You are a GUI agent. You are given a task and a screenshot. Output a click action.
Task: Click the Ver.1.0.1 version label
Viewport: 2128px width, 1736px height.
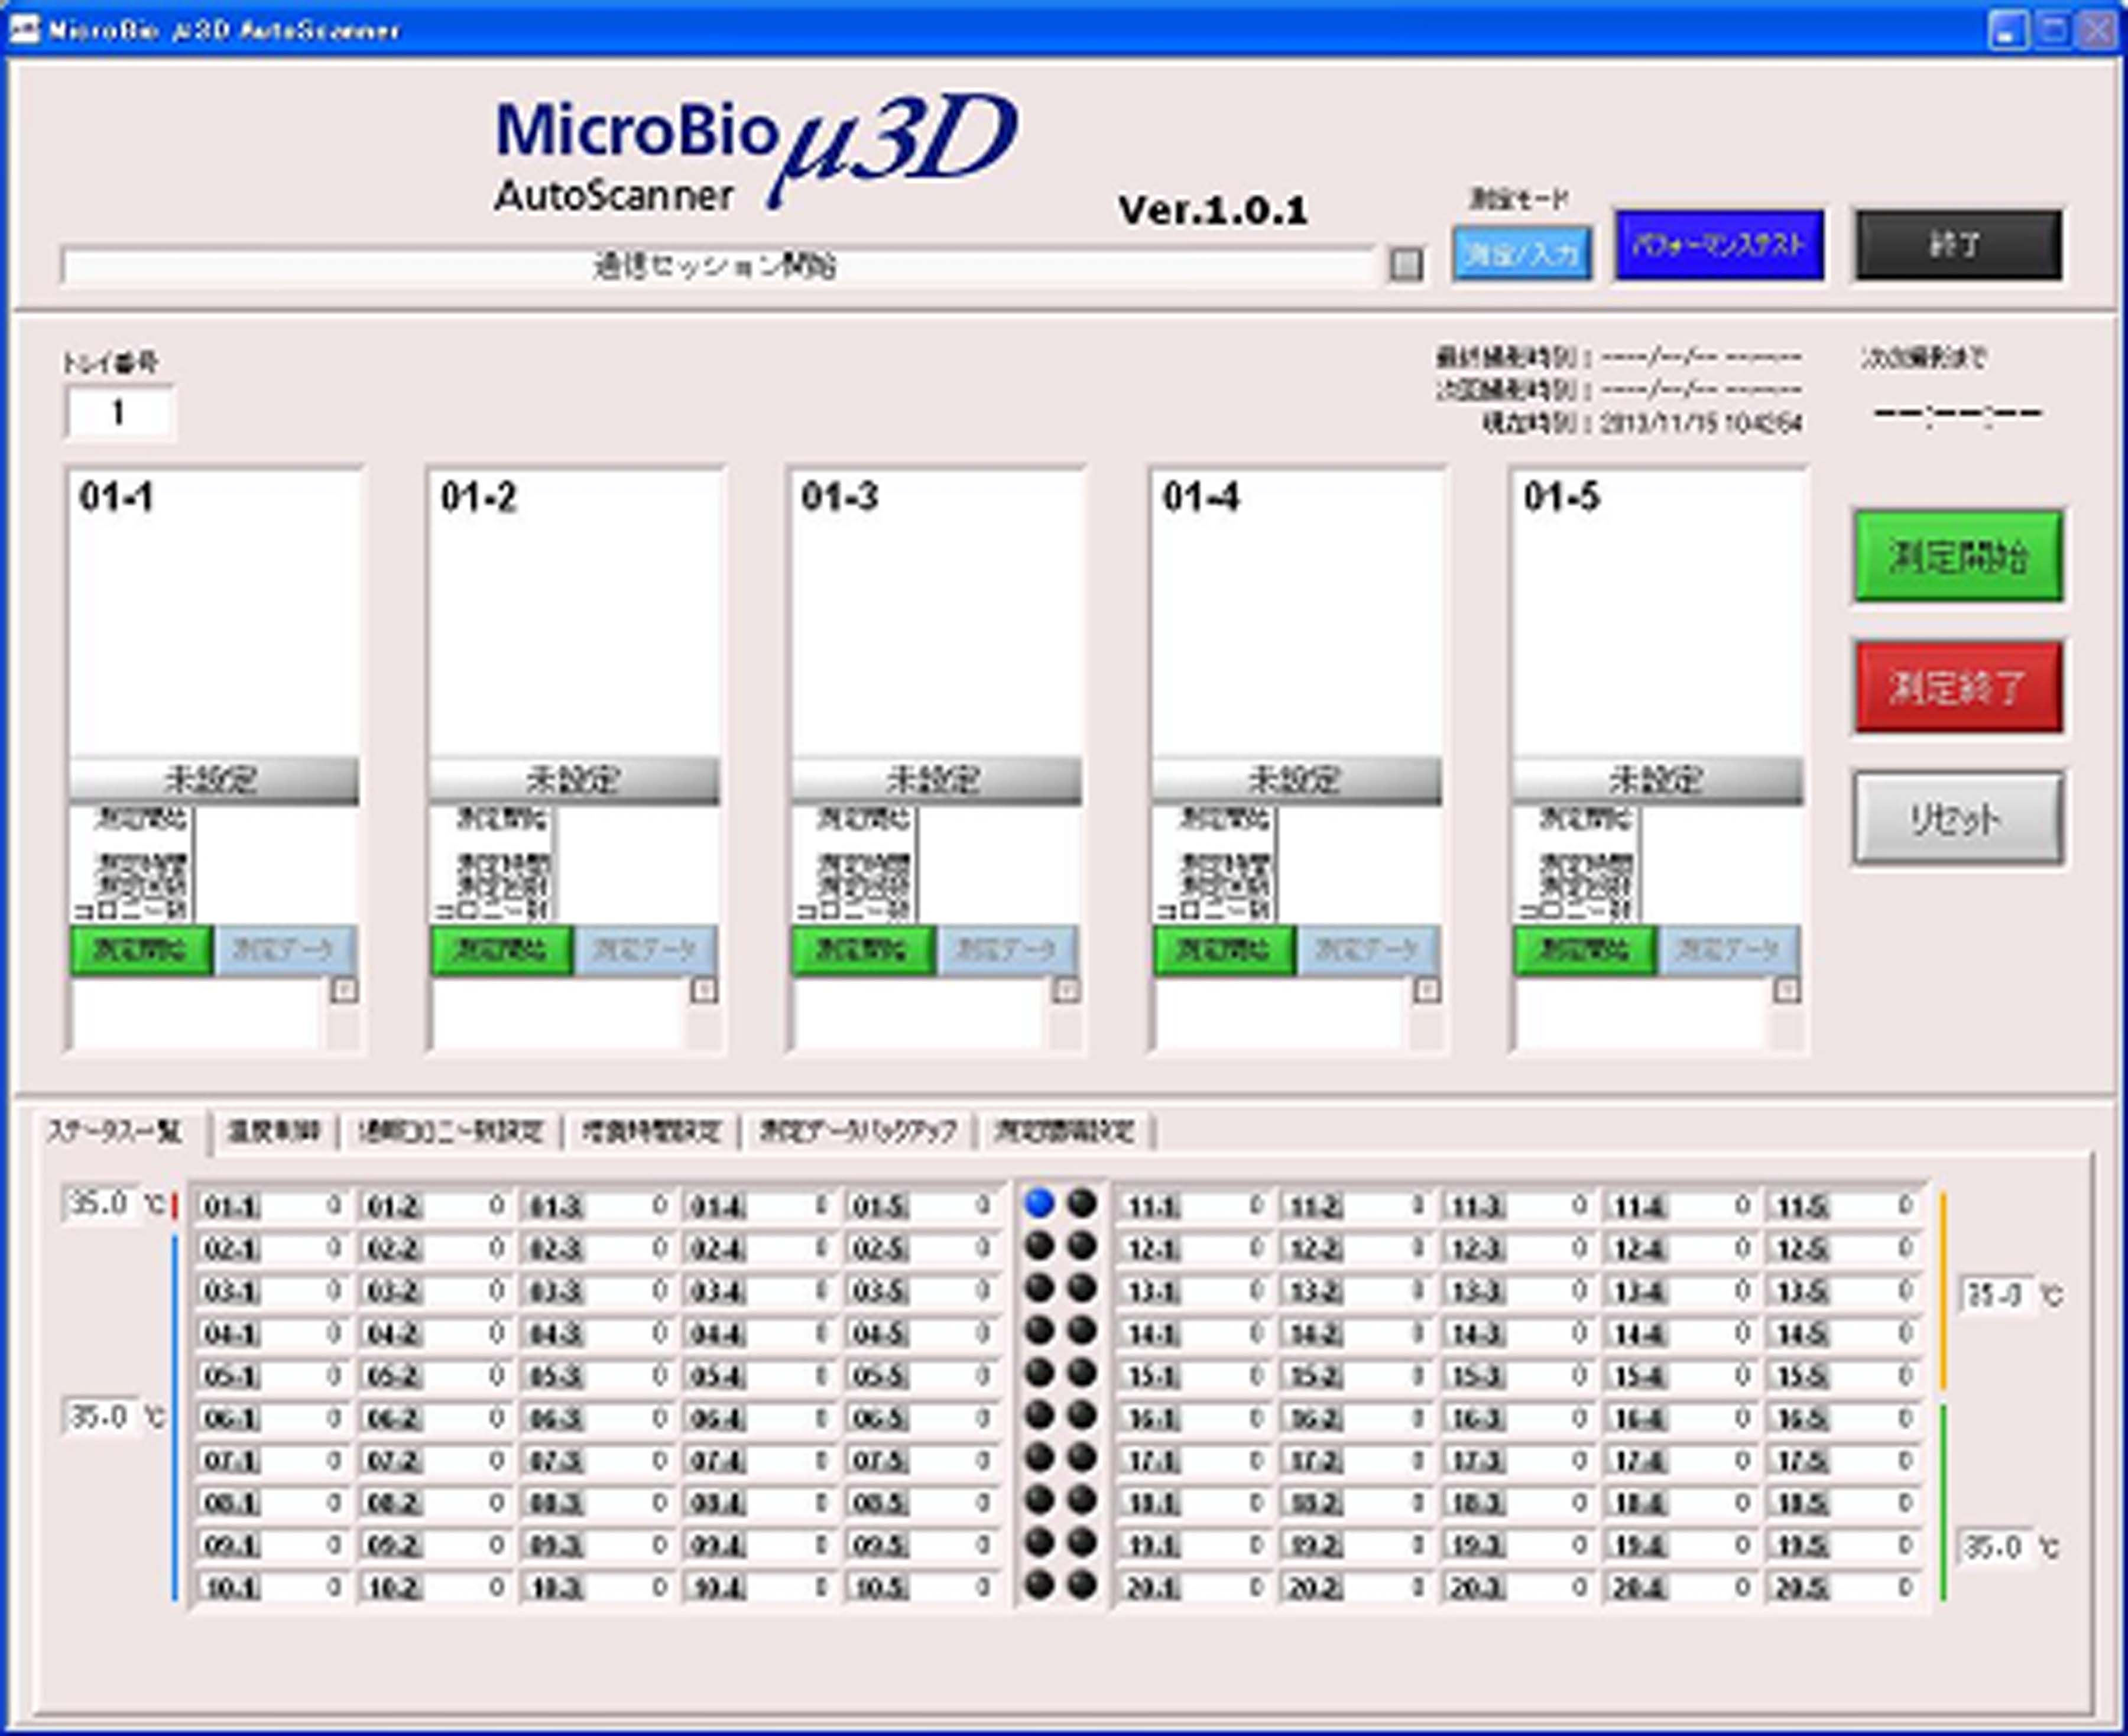[1212, 210]
